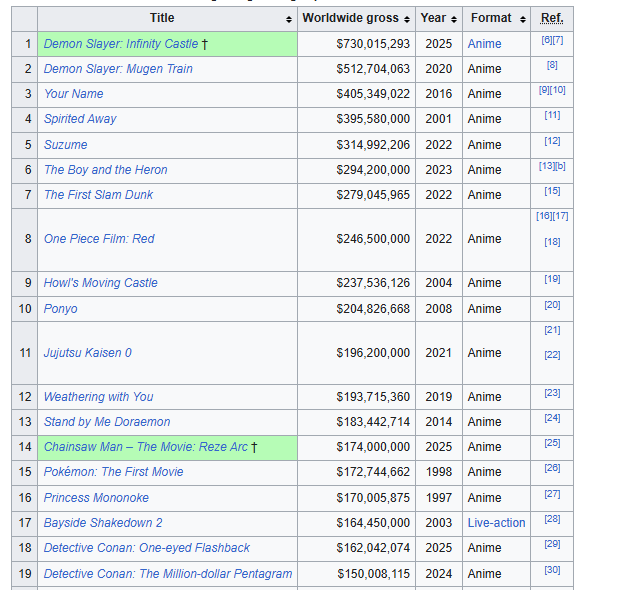621x590 pixels.
Task: Open reference [17]
Action: pos(560,216)
